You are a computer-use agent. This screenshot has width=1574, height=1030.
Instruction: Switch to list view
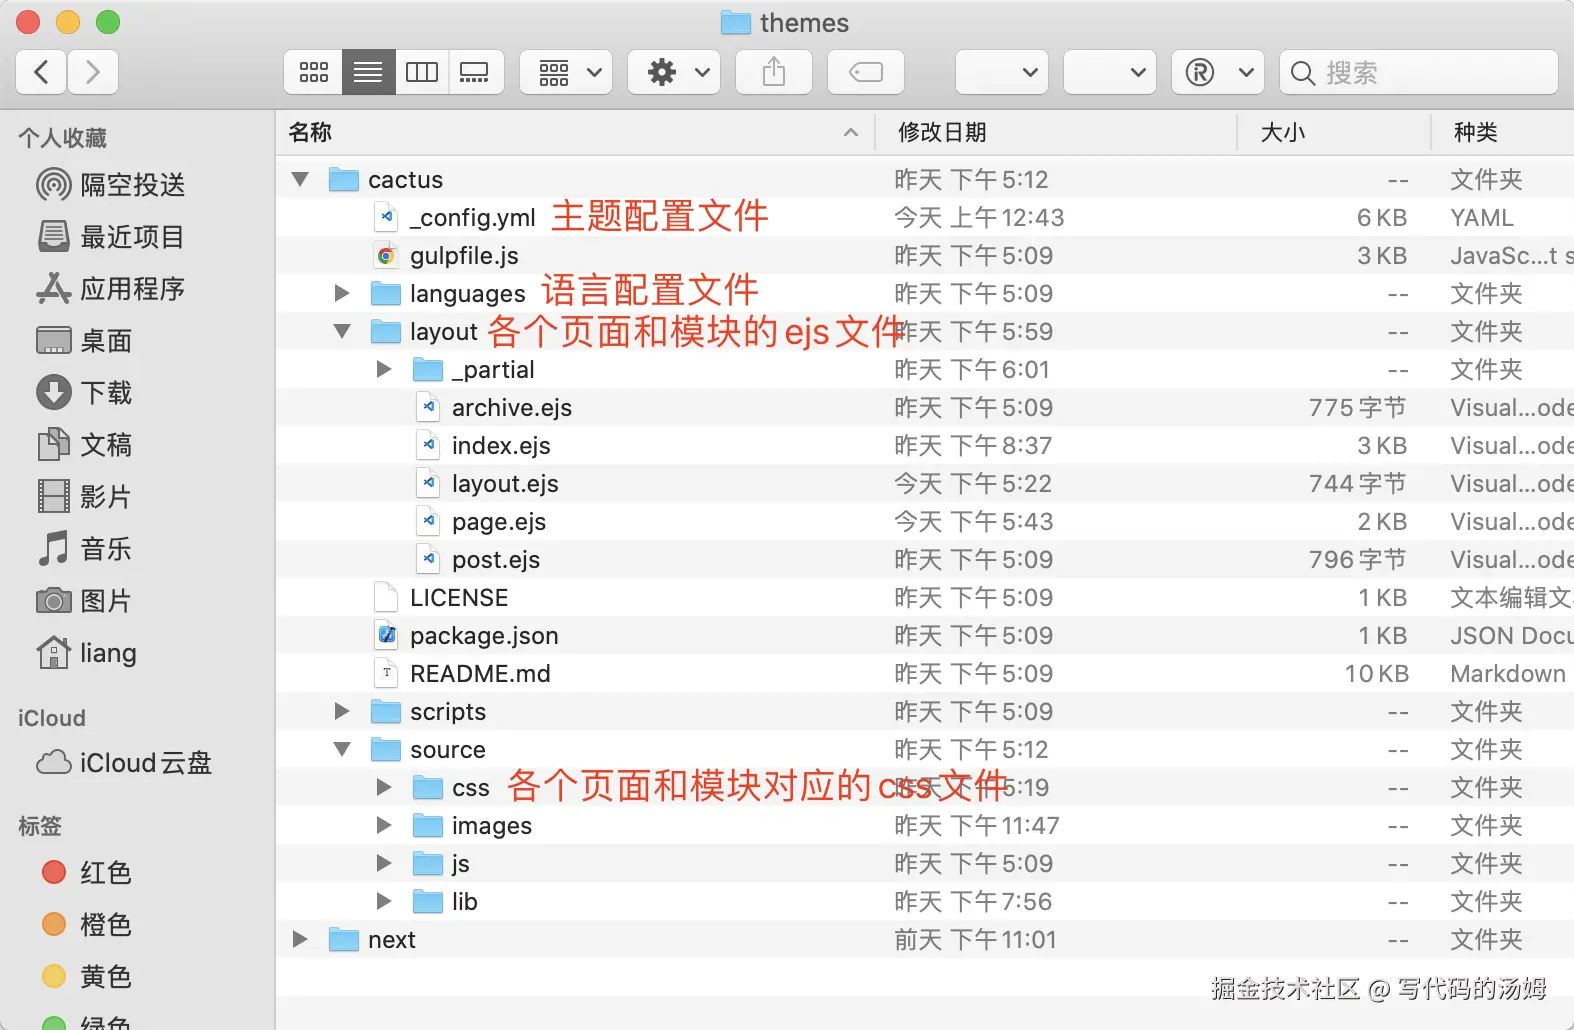pyautogui.click(x=368, y=72)
